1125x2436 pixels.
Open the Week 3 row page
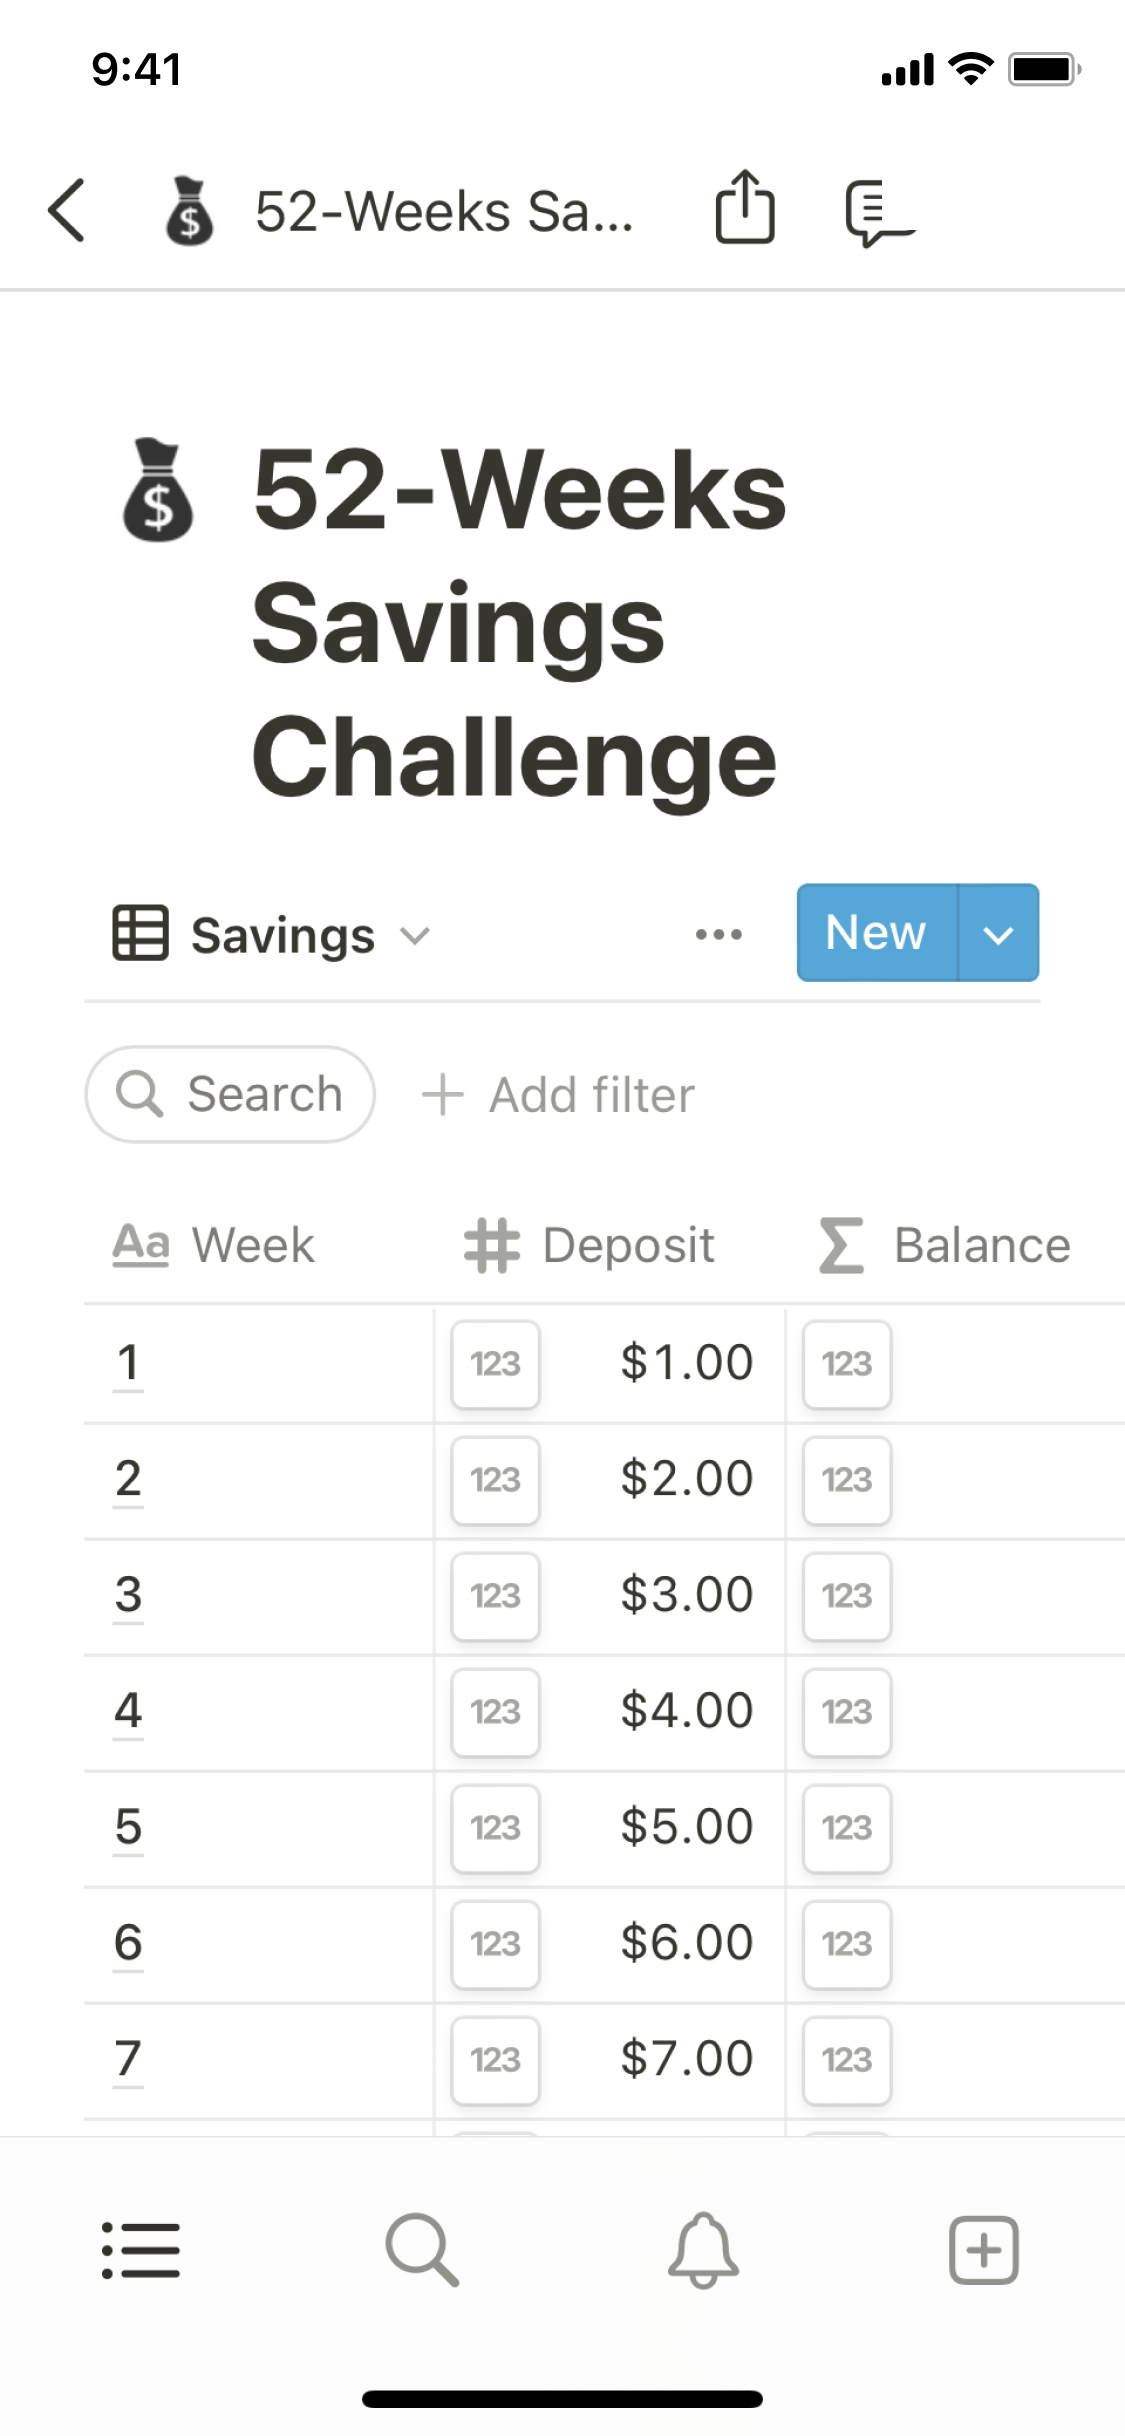128,1595
